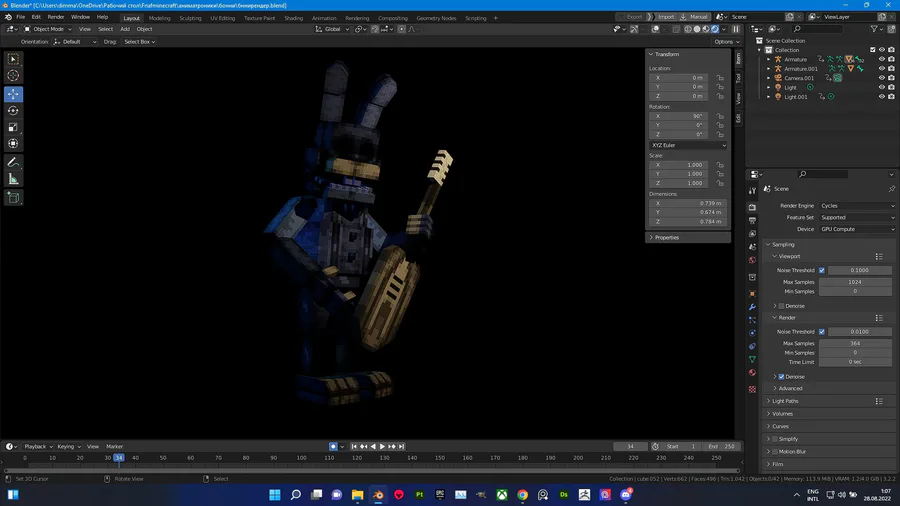Open the Keying timeline menu
This screenshot has width=900, height=506.
point(68,446)
